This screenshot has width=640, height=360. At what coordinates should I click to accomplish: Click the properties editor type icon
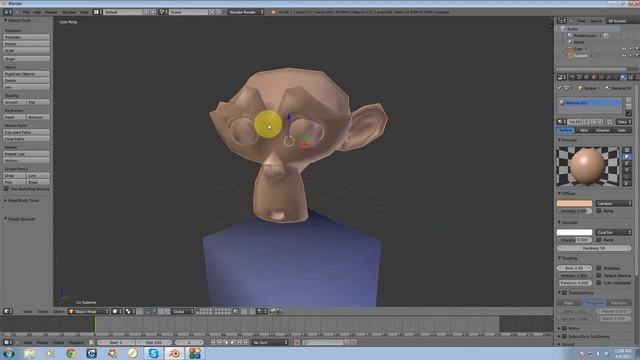click(562, 77)
